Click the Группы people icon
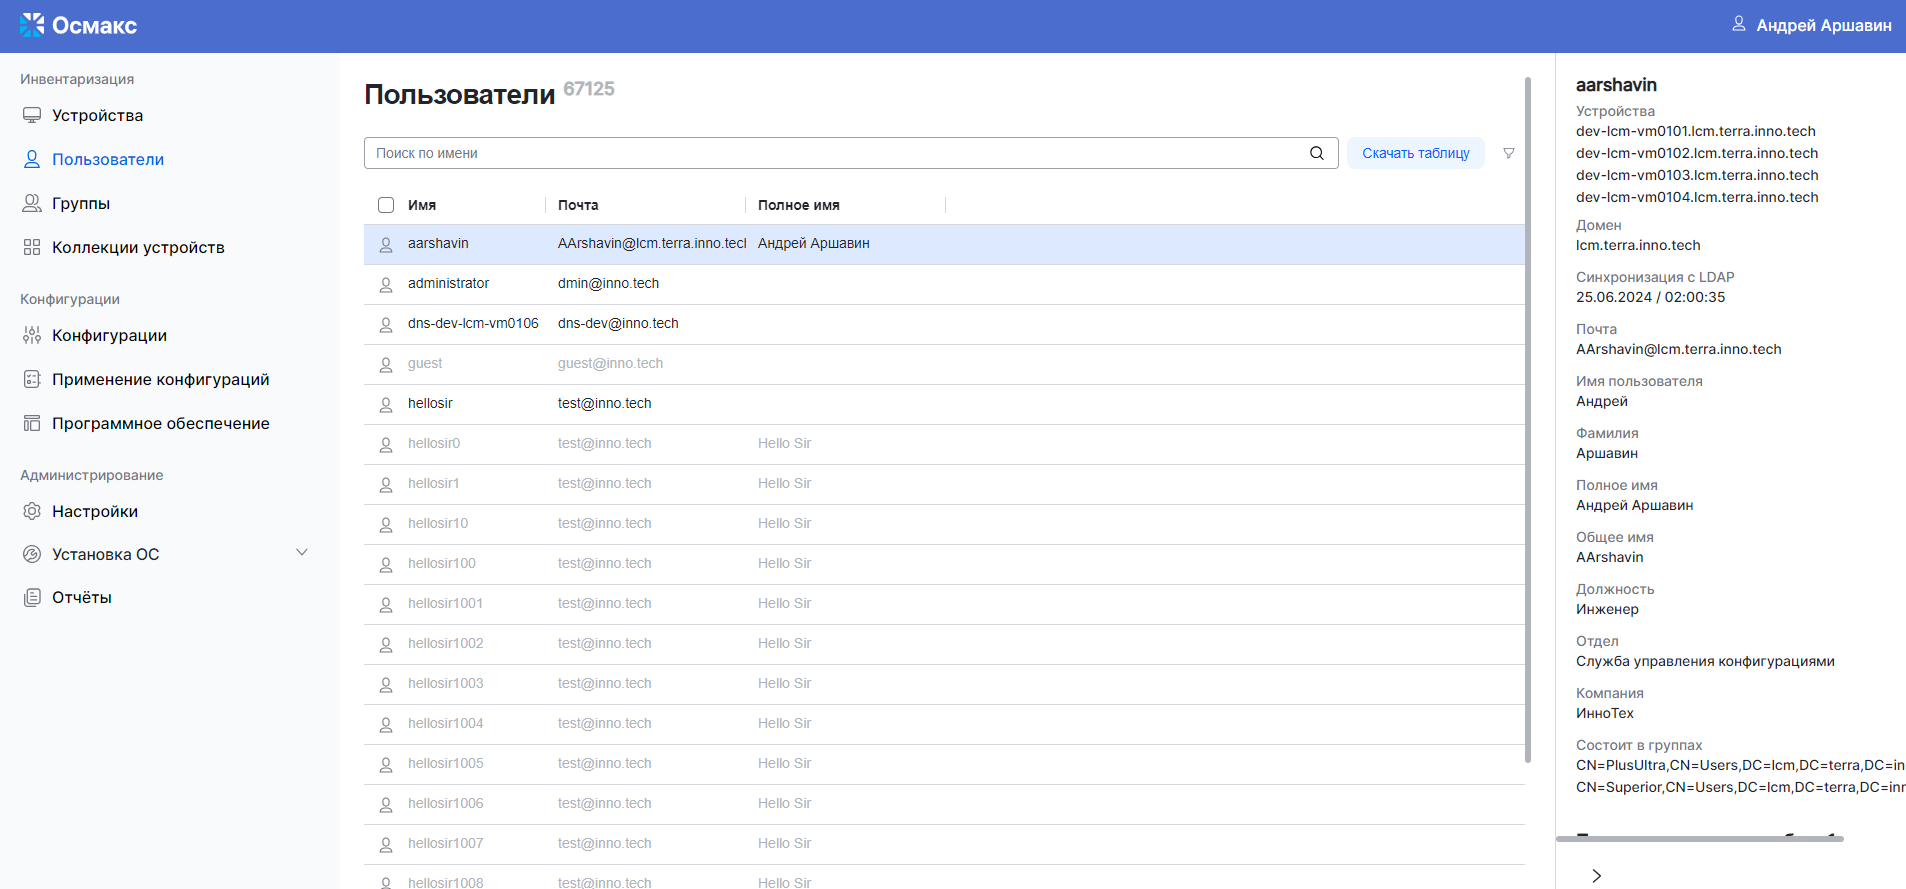This screenshot has width=1906, height=889. coord(32,204)
